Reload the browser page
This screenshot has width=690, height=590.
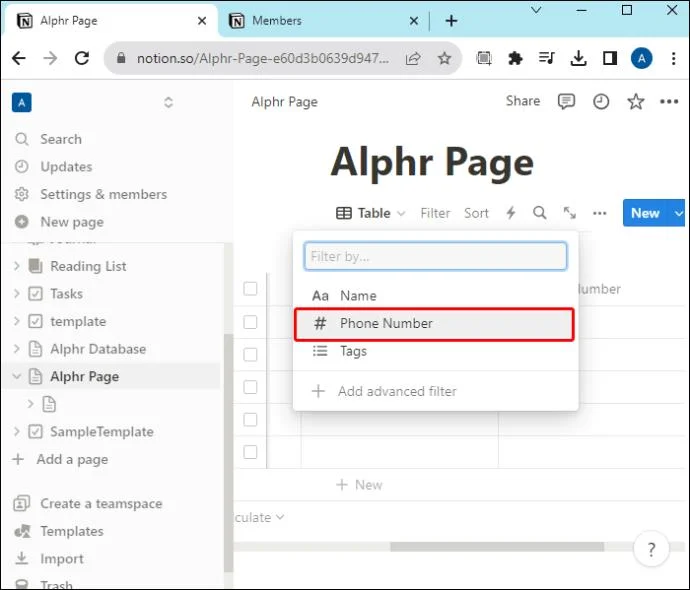tap(82, 58)
